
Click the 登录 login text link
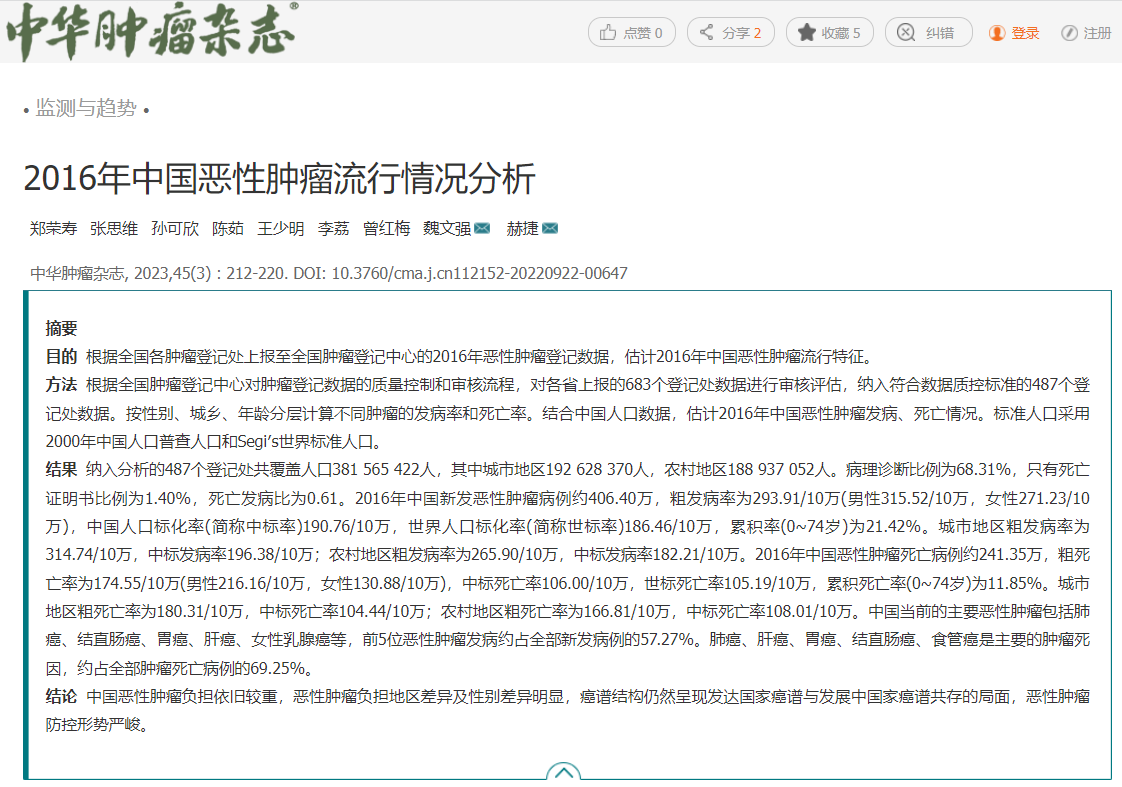click(1025, 33)
